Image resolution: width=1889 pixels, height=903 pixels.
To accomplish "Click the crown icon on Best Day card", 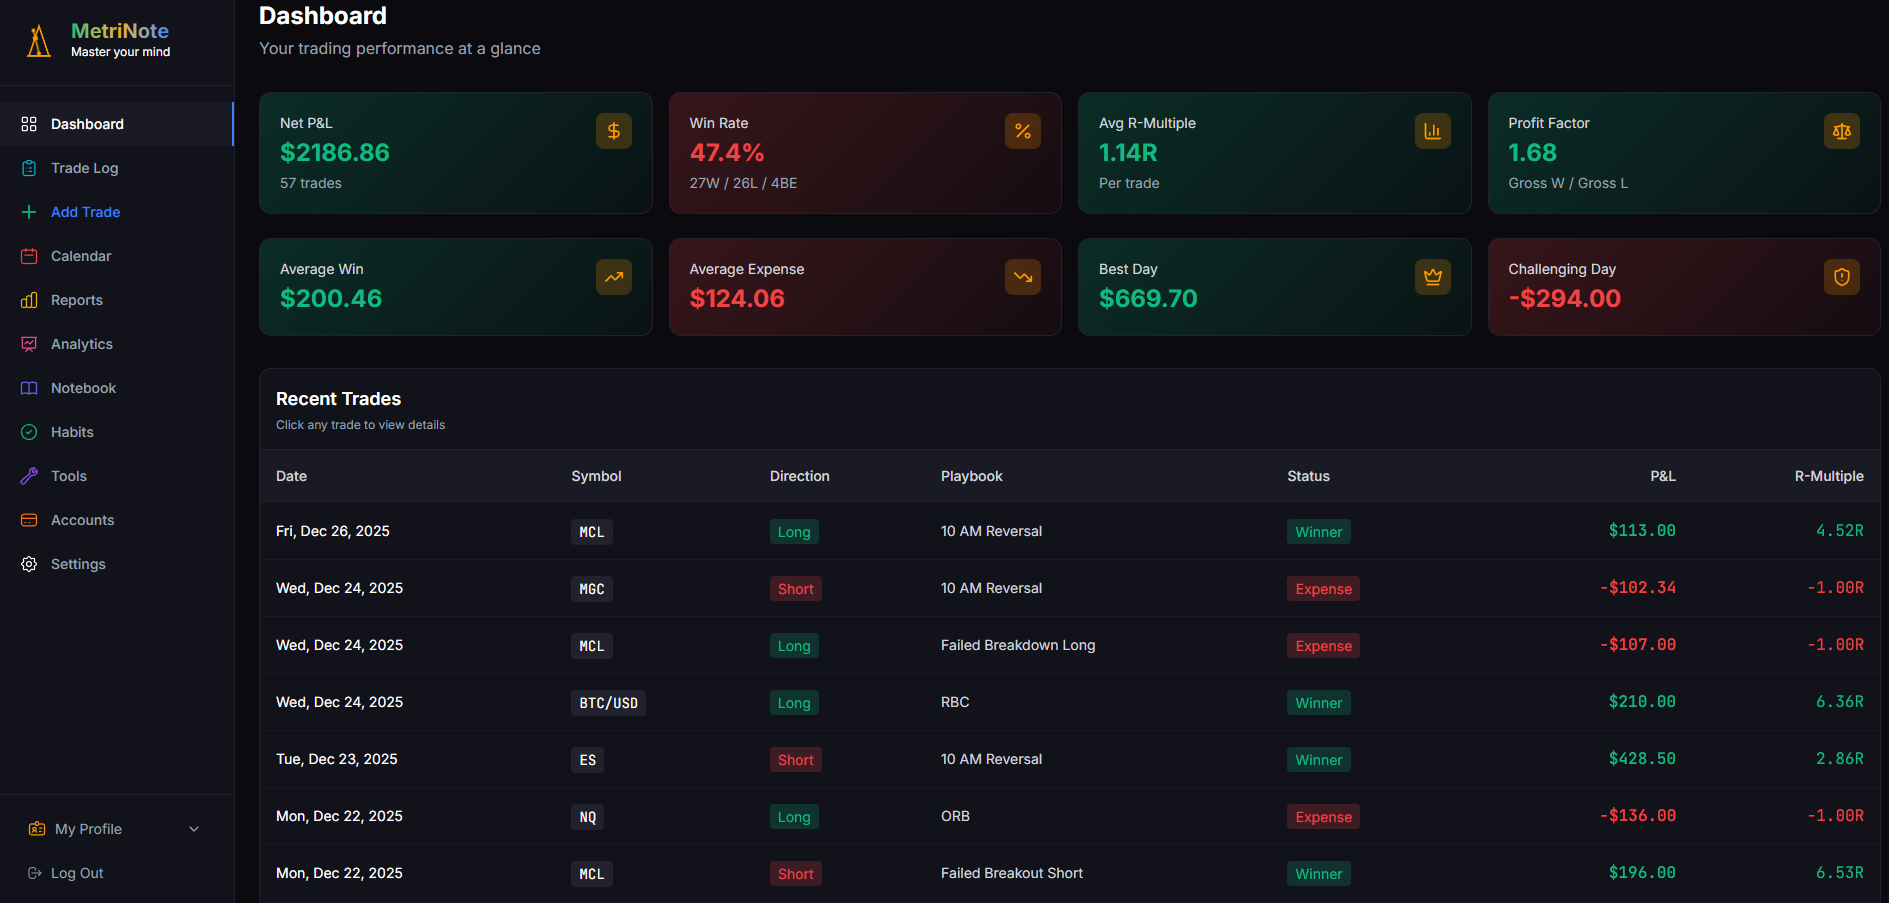I will 1432,277.
